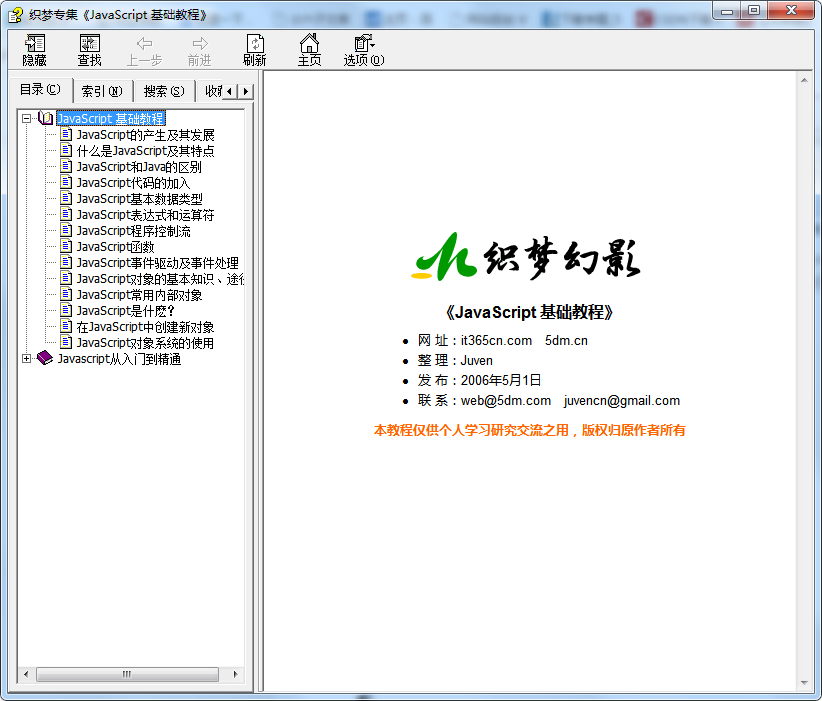Image resolution: width=822 pixels, height=701 pixels.
Task: Open the 选项 (Options) toolbar icon
Action: [x=363, y=49]
